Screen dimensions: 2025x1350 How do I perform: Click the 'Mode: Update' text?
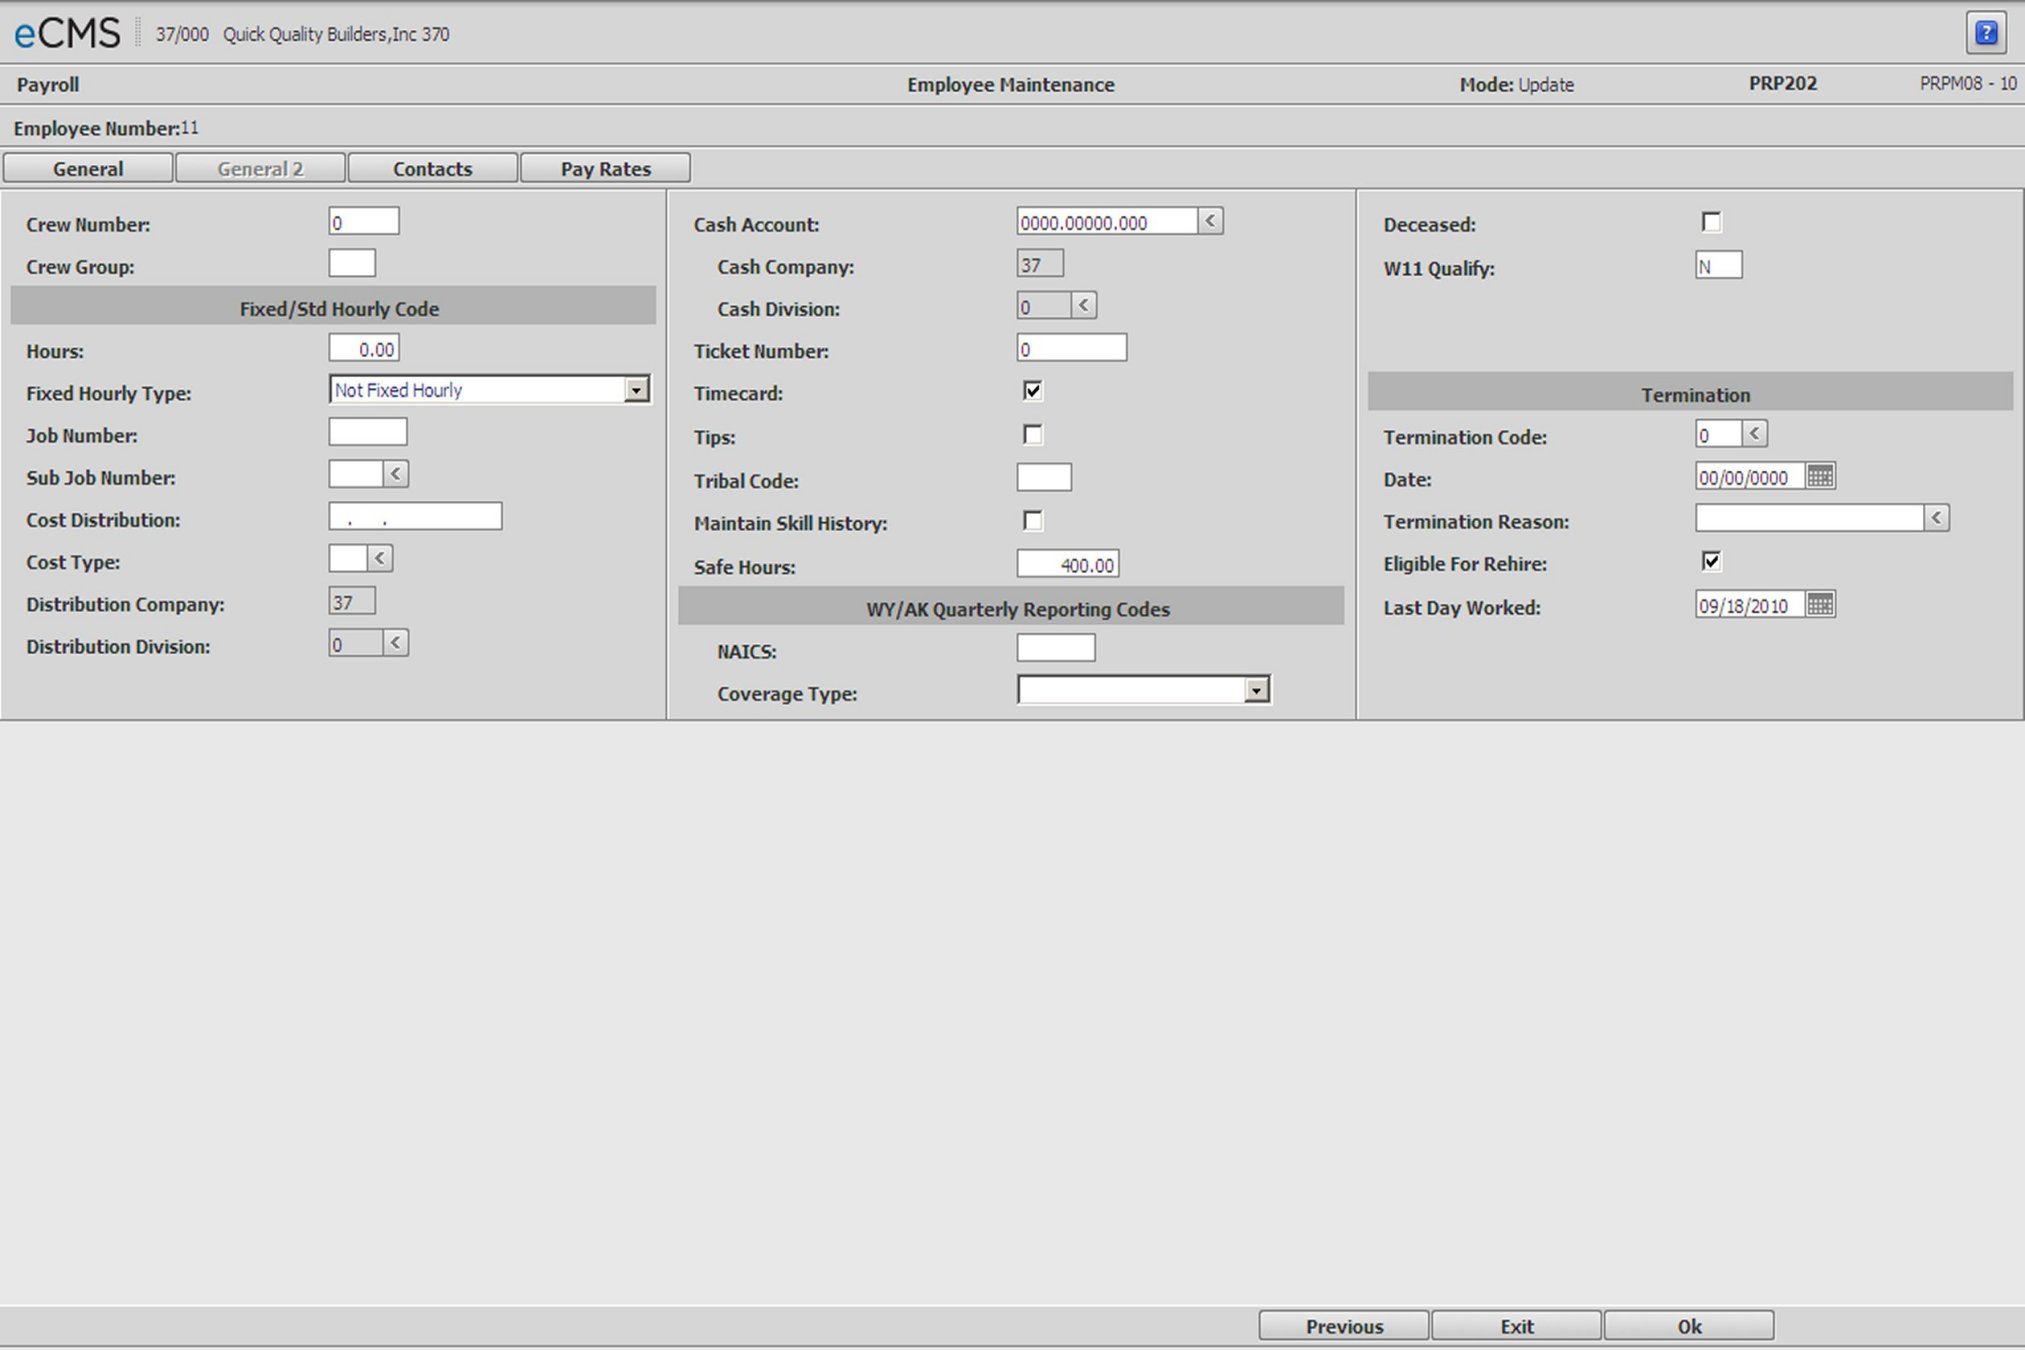click(x=1516, y=84)
